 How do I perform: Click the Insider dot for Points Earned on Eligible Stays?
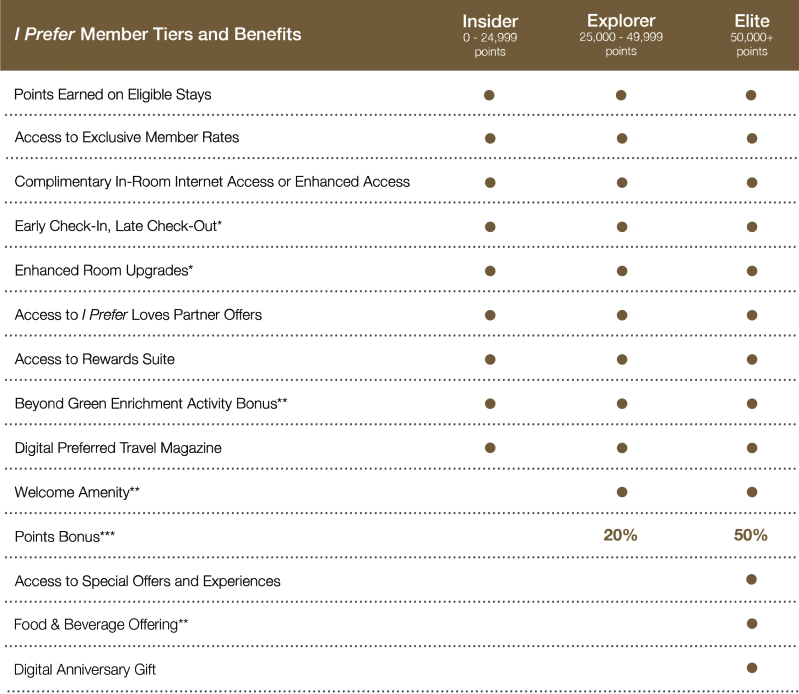[489, 95]
